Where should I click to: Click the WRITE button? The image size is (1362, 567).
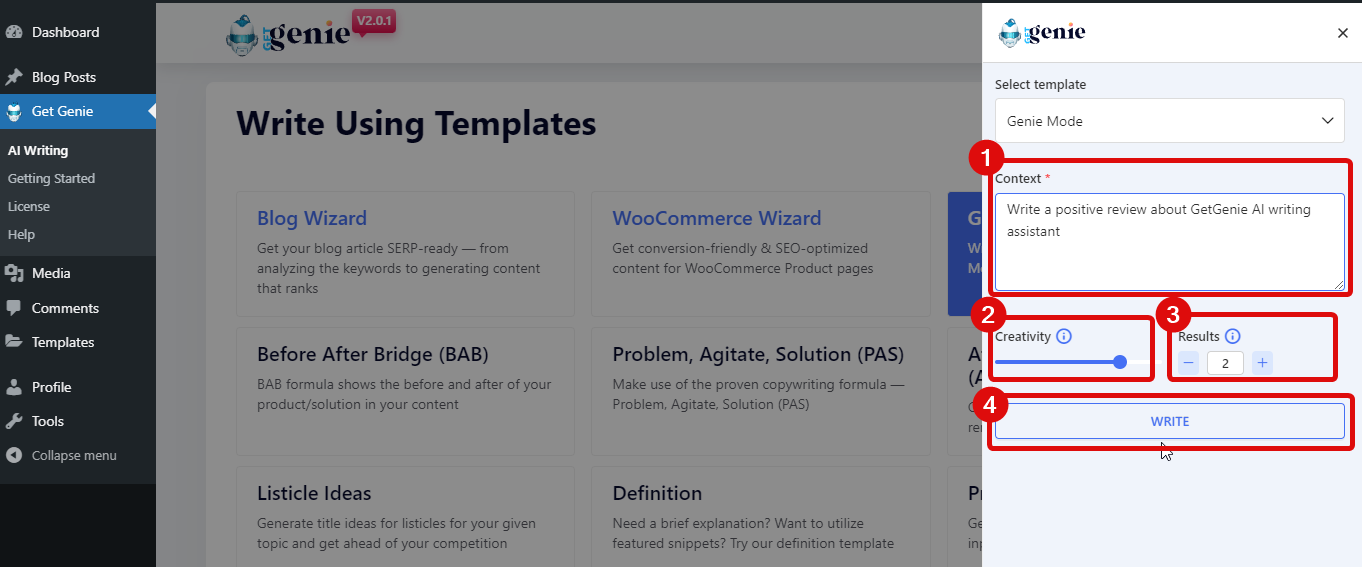click(x=1169, y=421)
